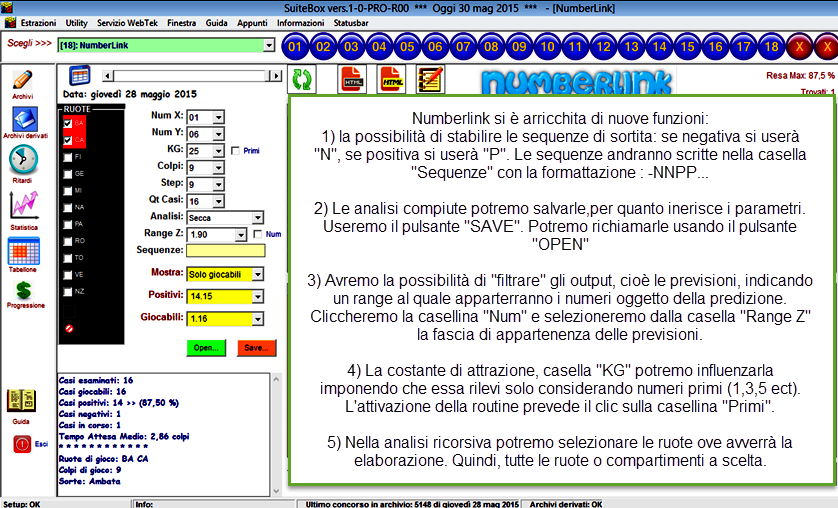Open the Servizio WebTek menu

(127, 23)
